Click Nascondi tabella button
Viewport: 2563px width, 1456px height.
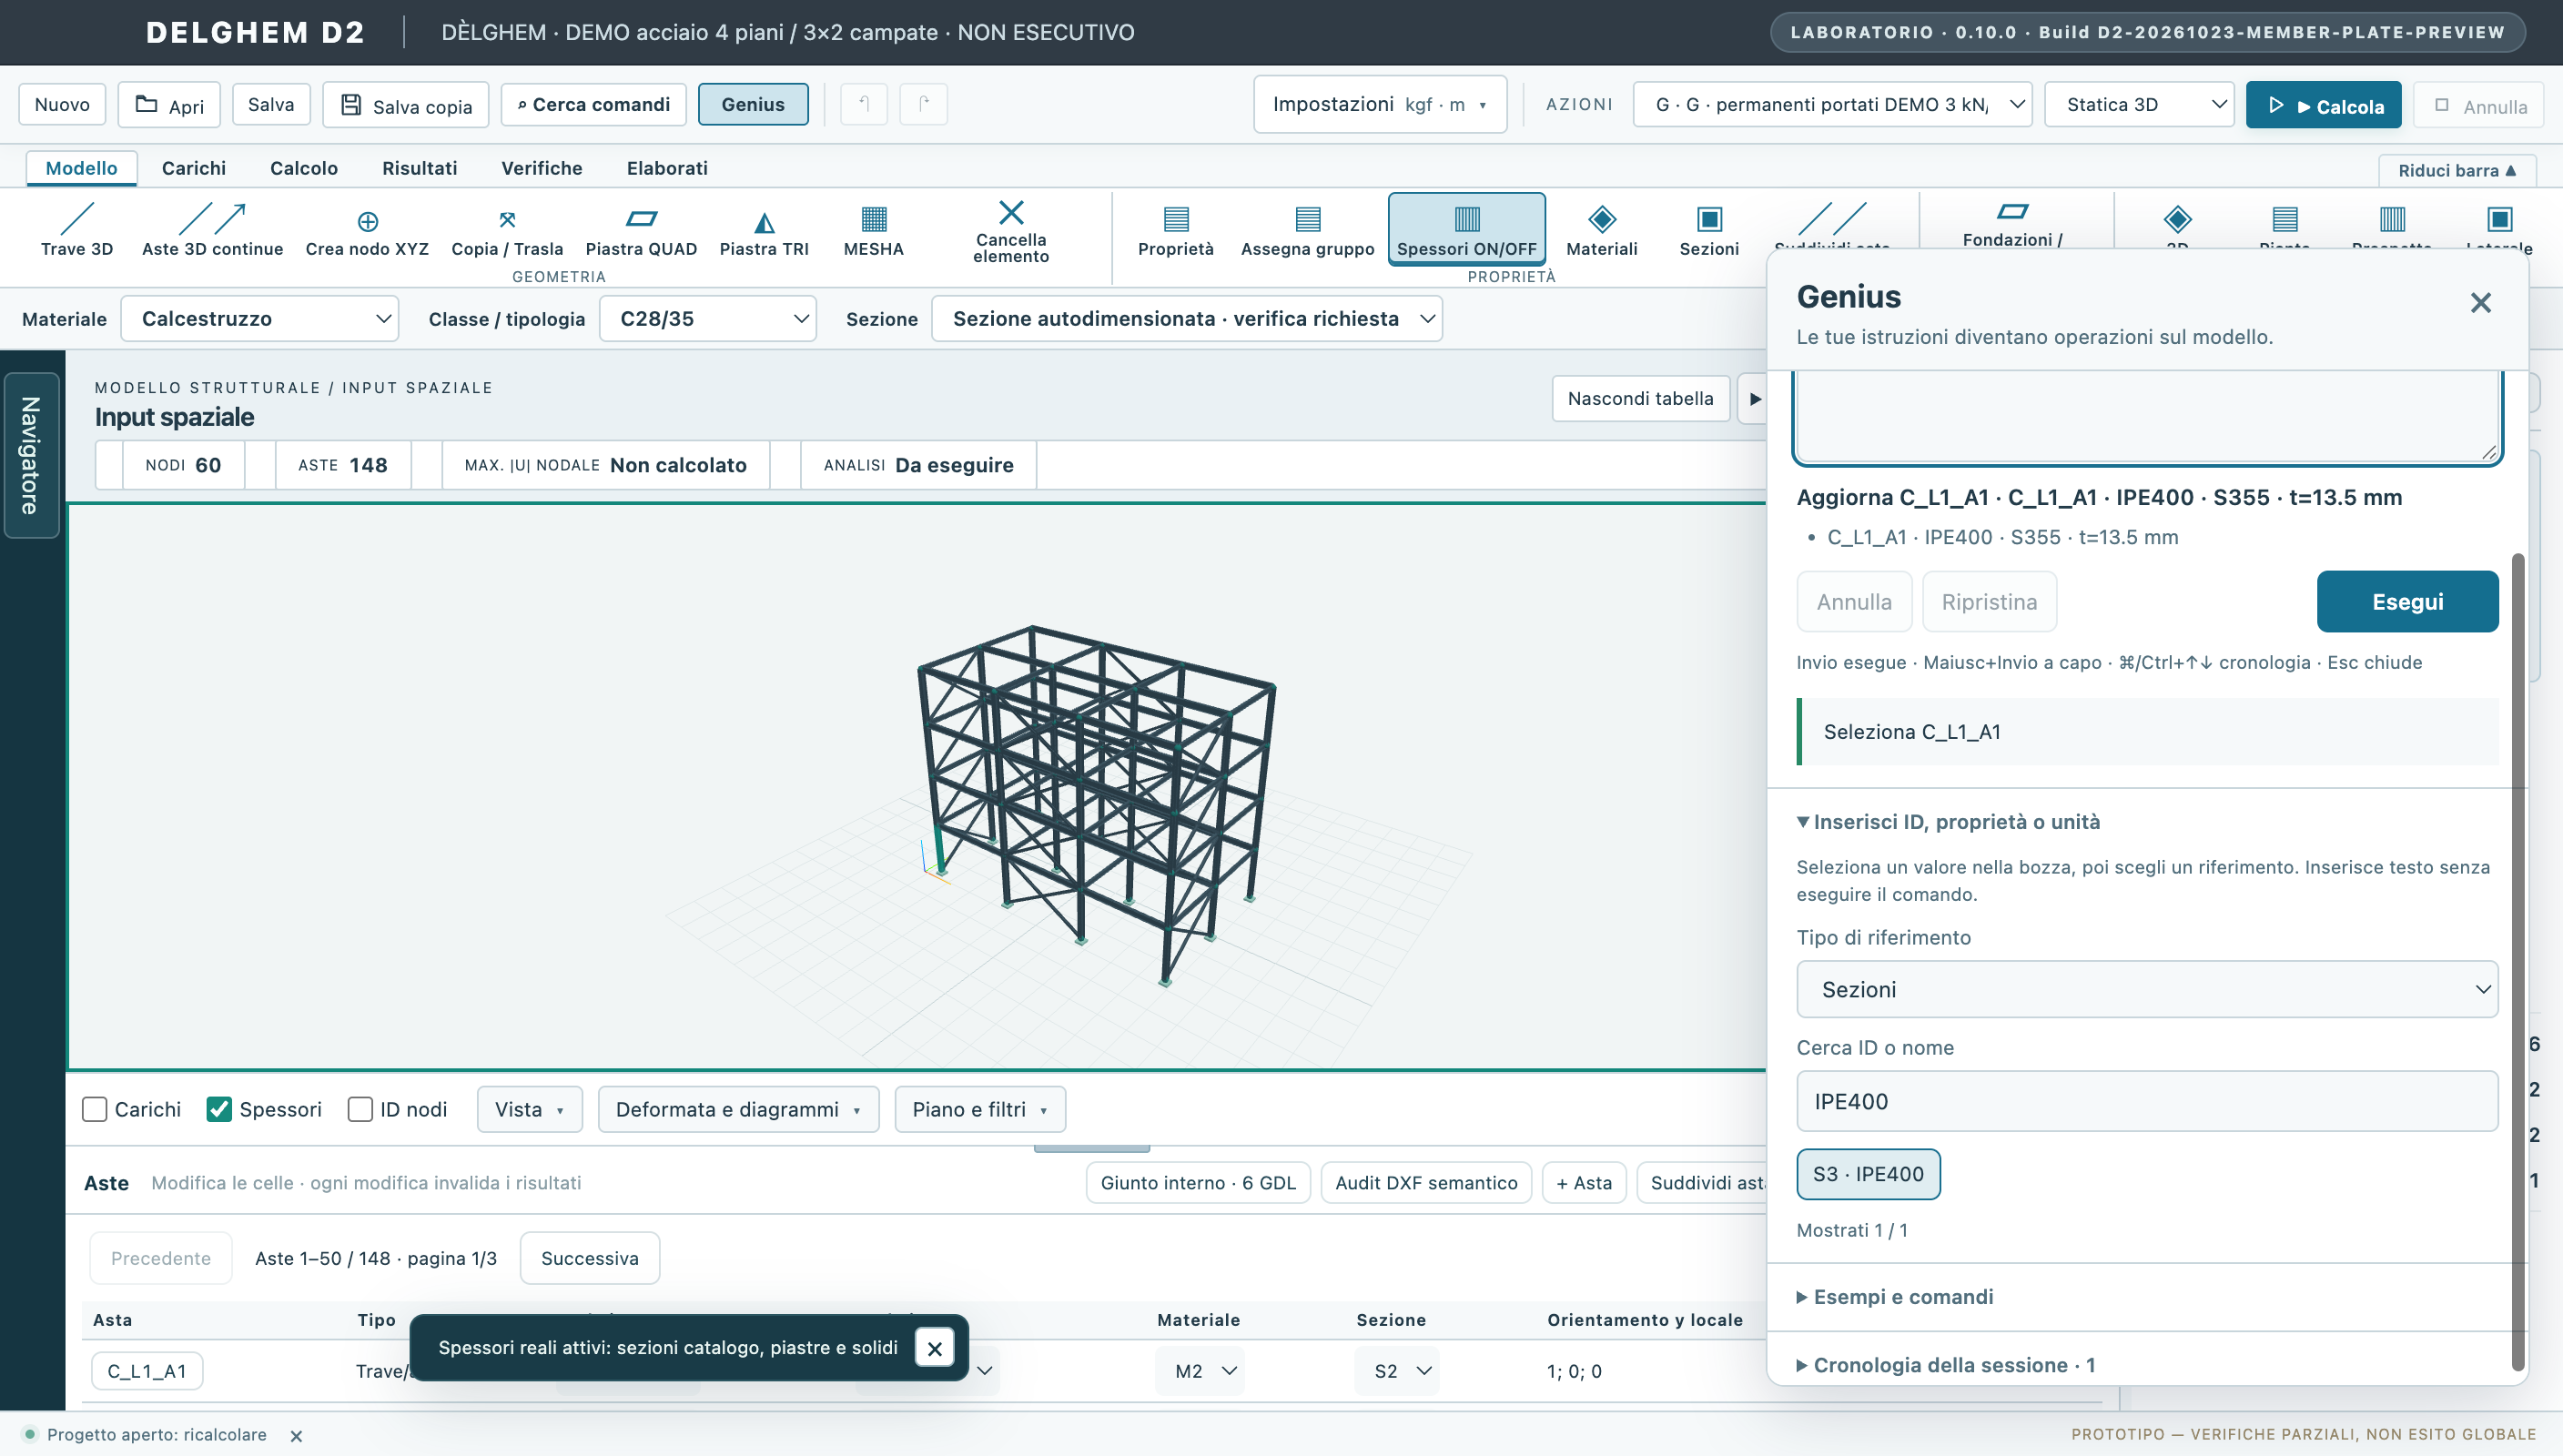point(1640,398)
